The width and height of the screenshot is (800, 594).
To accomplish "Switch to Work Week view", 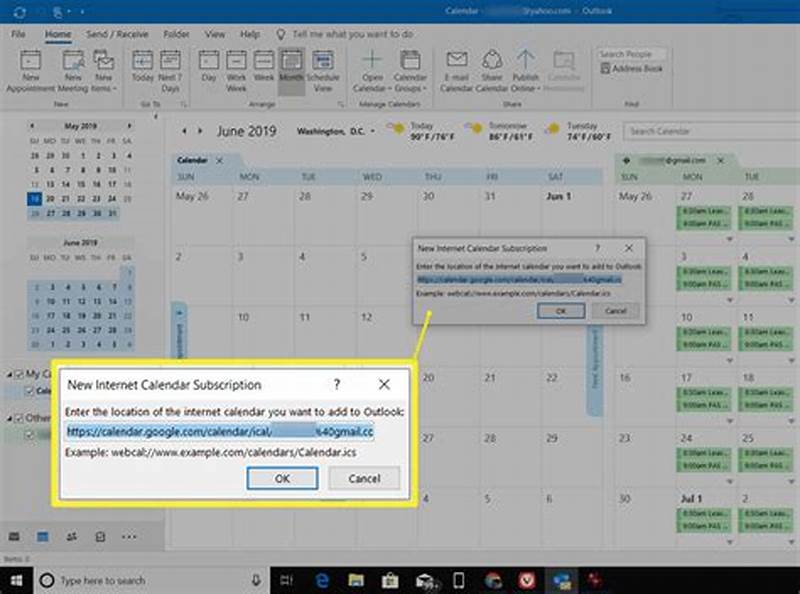I will pos(234,68).
